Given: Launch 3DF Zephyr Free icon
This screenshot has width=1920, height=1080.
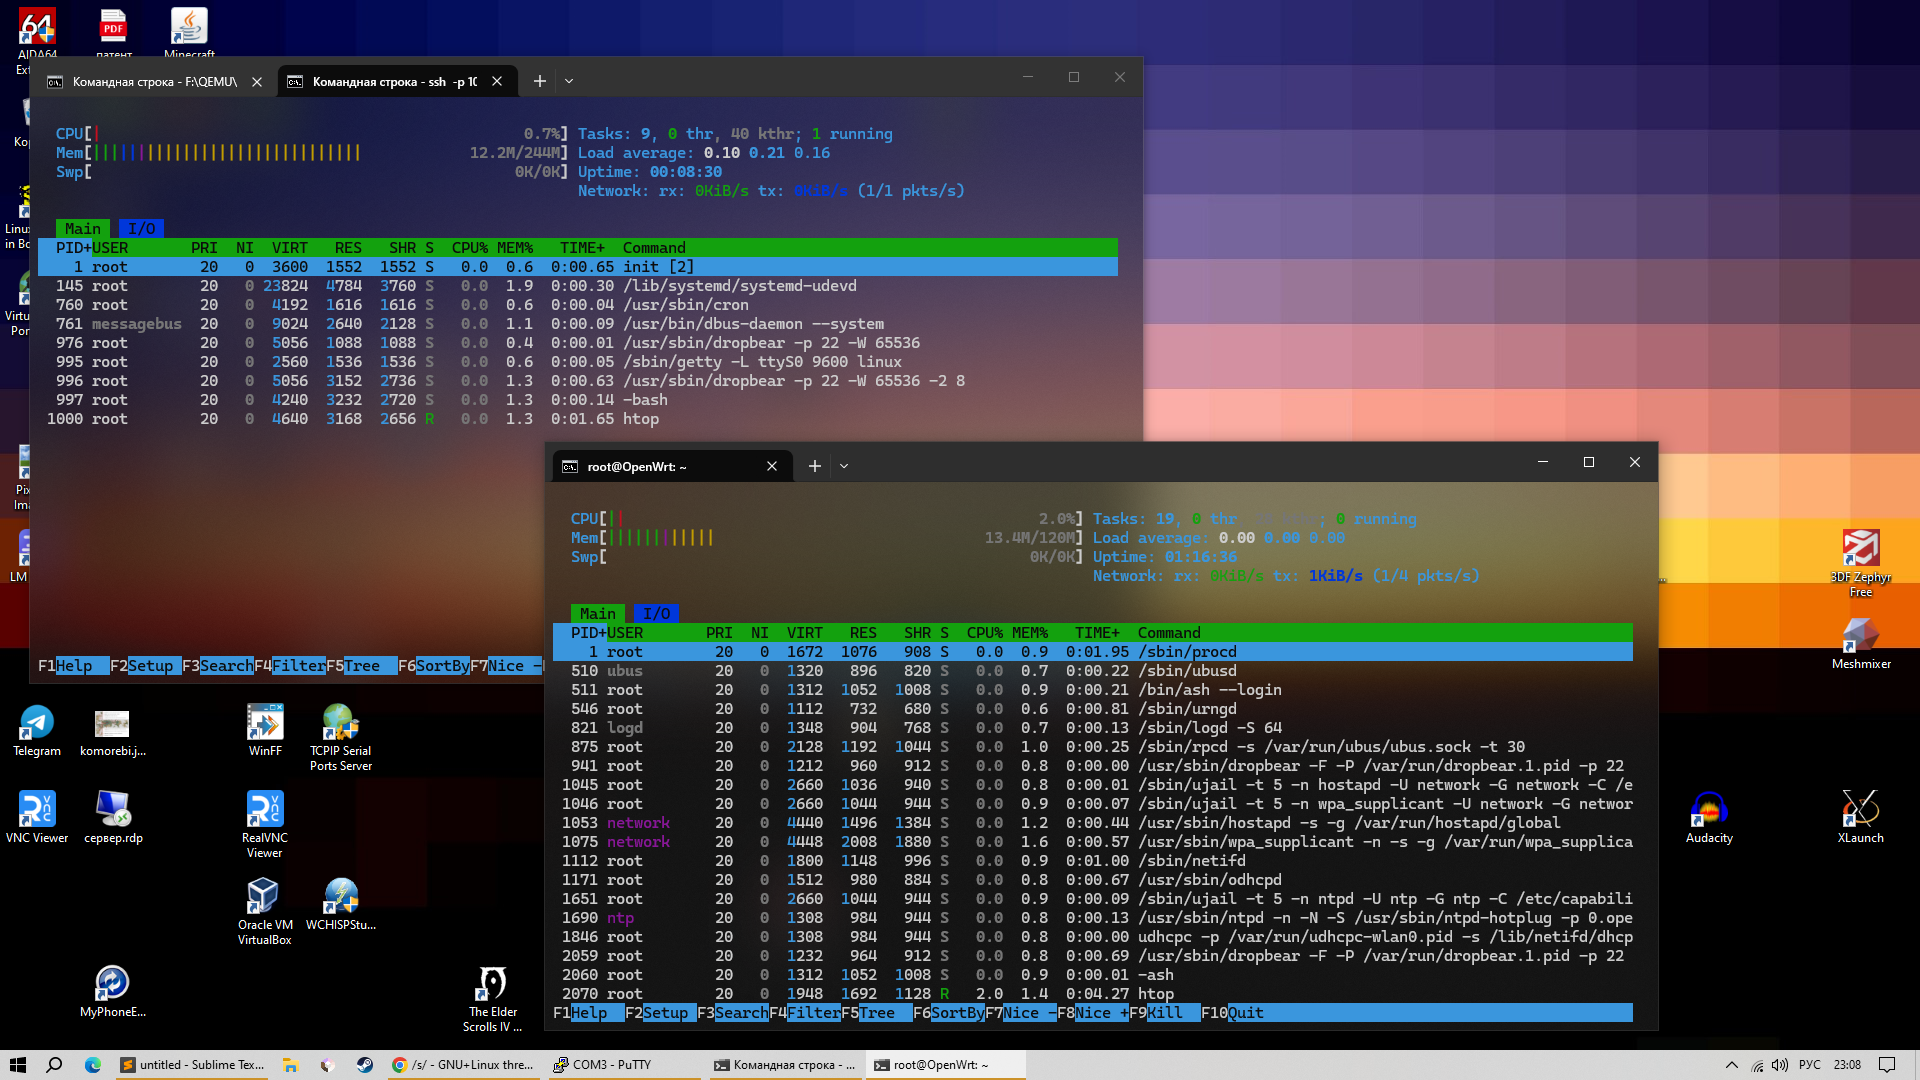Looking at the screenshot, I should click(1861, 564).
